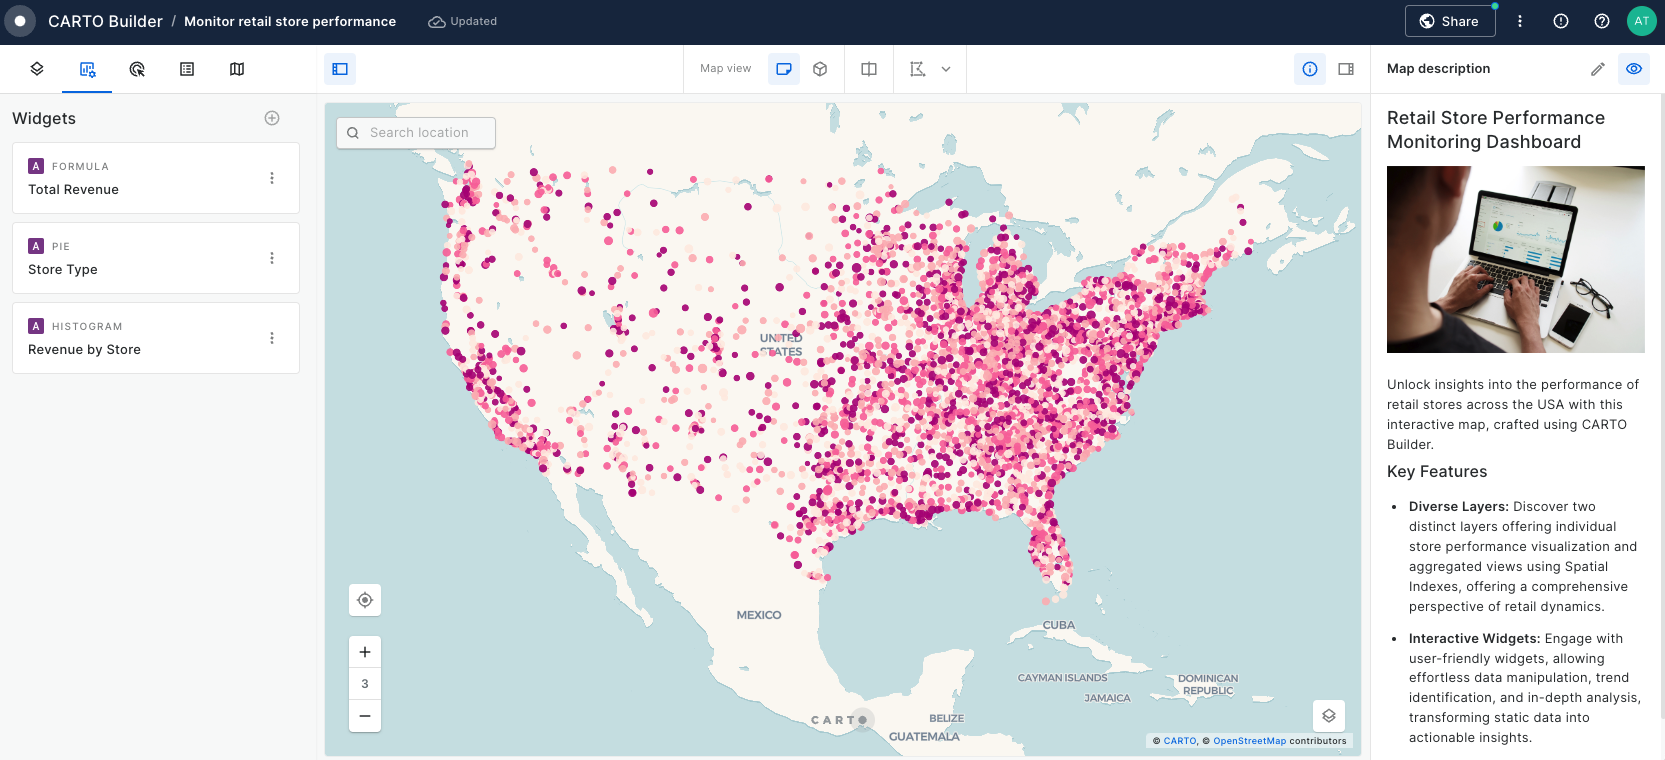The width and height of the screenshot is (1665, 760).
Task: Toggle map description preview eye icon
Action: click(x=1634, y=69)
